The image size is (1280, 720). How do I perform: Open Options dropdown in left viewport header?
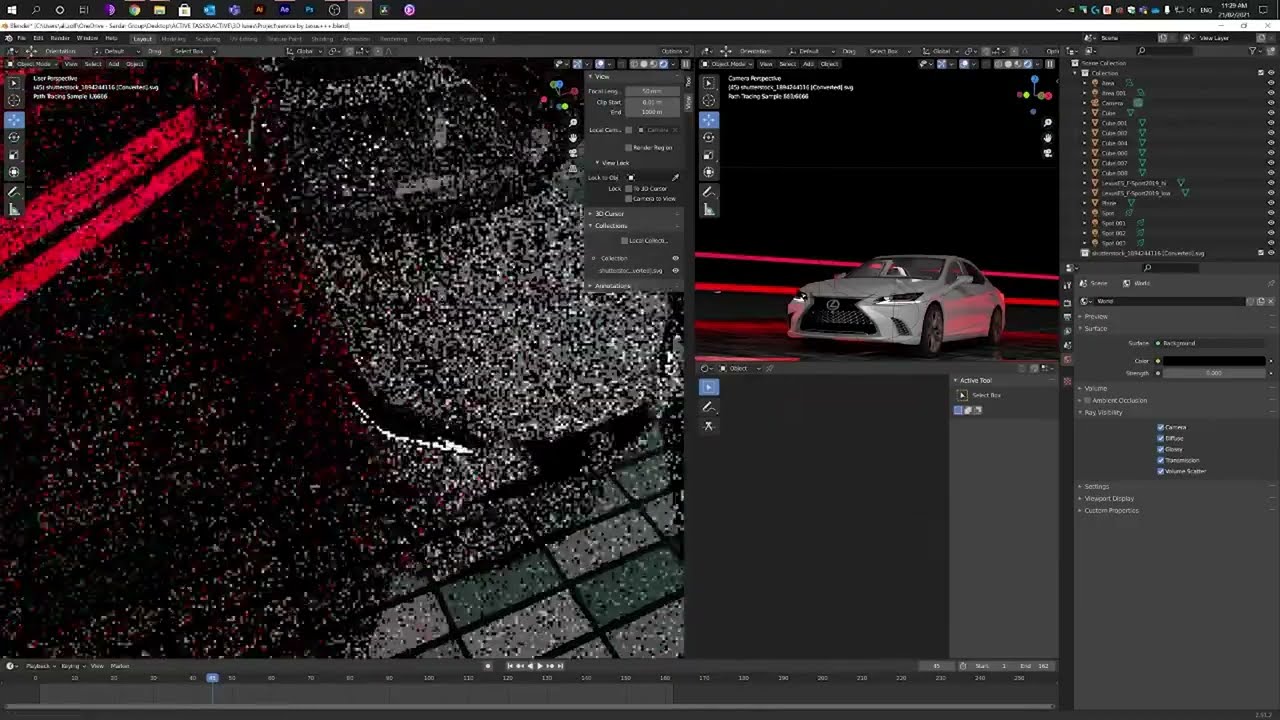[673, 51]
